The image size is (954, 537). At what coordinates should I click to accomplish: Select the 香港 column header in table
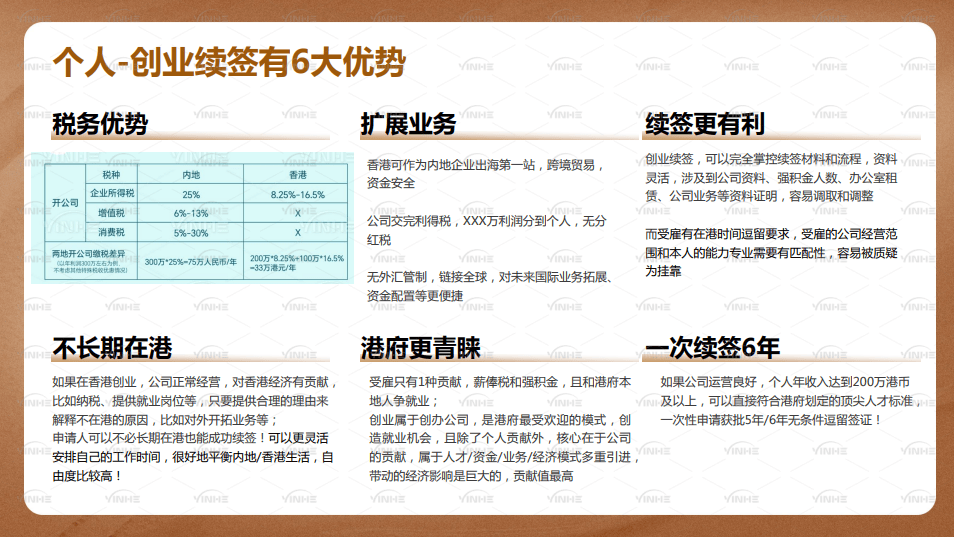298,174
